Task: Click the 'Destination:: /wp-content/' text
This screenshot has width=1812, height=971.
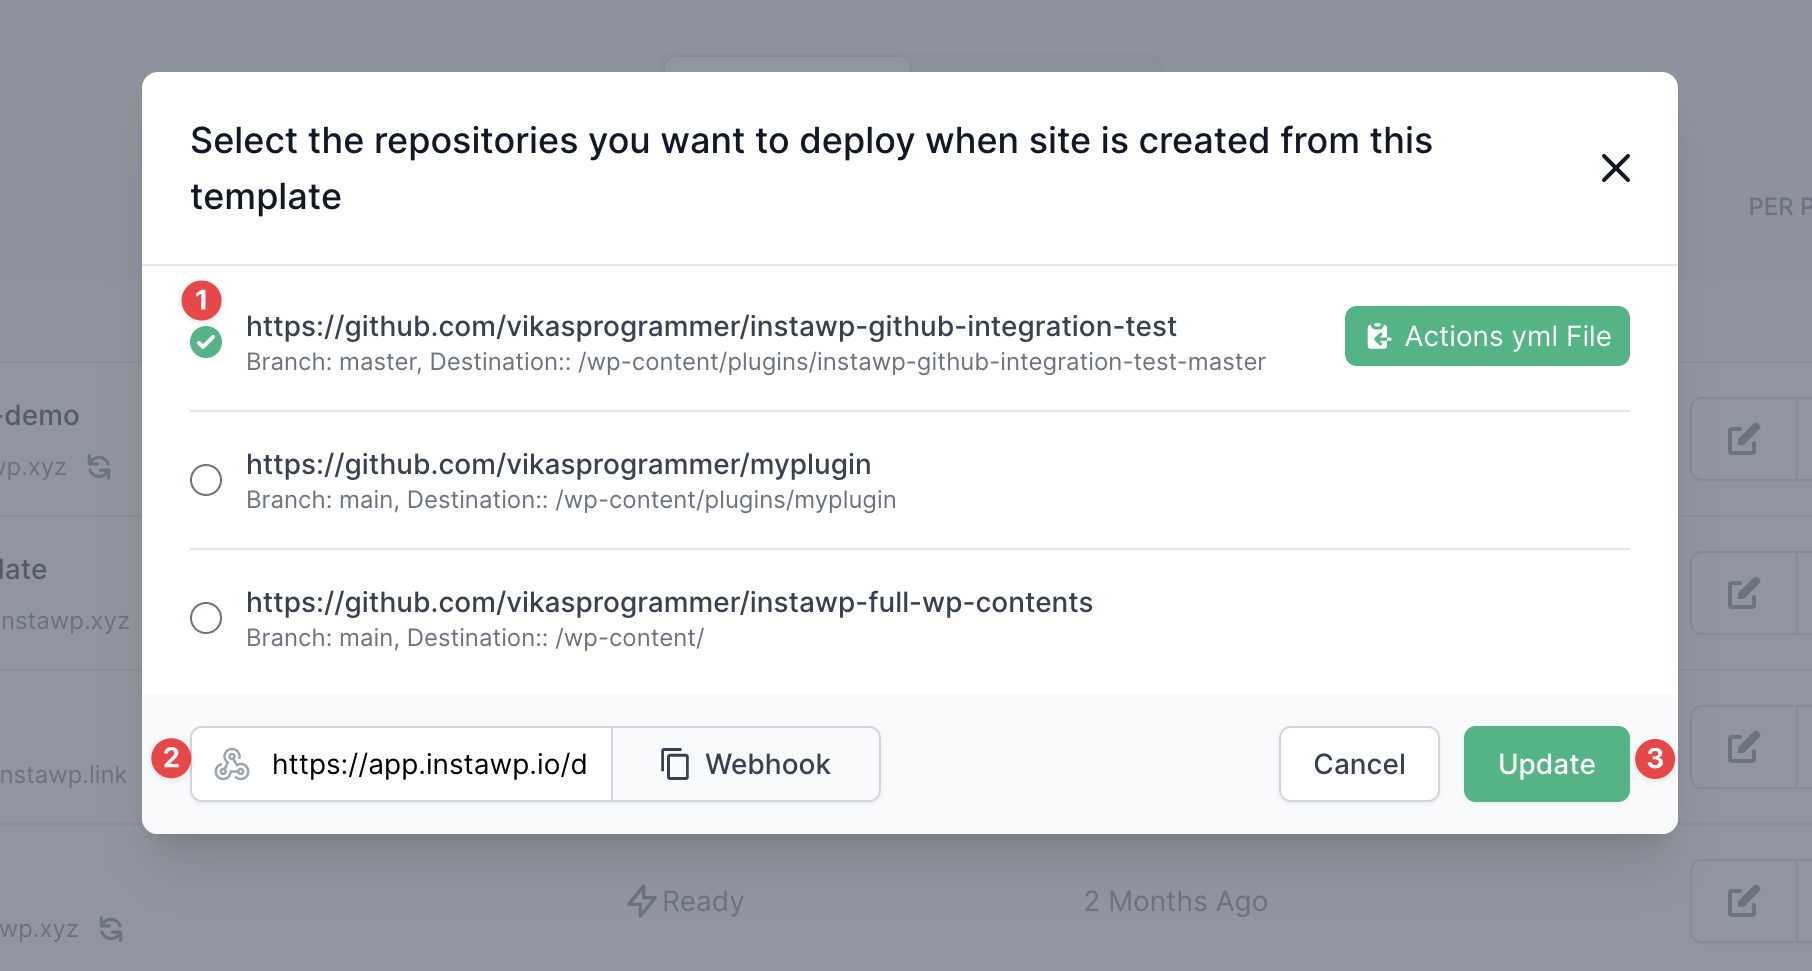Action: pyautogui.click(x=556, y=638)
